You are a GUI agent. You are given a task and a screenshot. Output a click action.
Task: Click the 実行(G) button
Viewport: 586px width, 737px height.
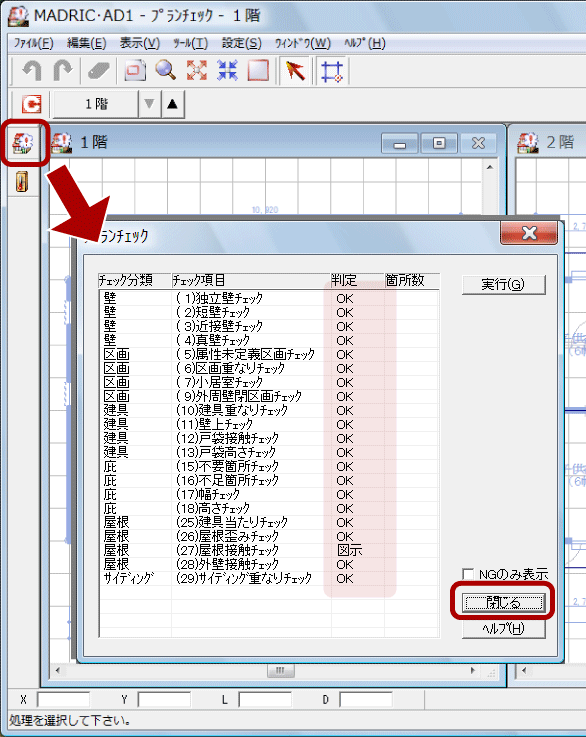tap(503, 284)
